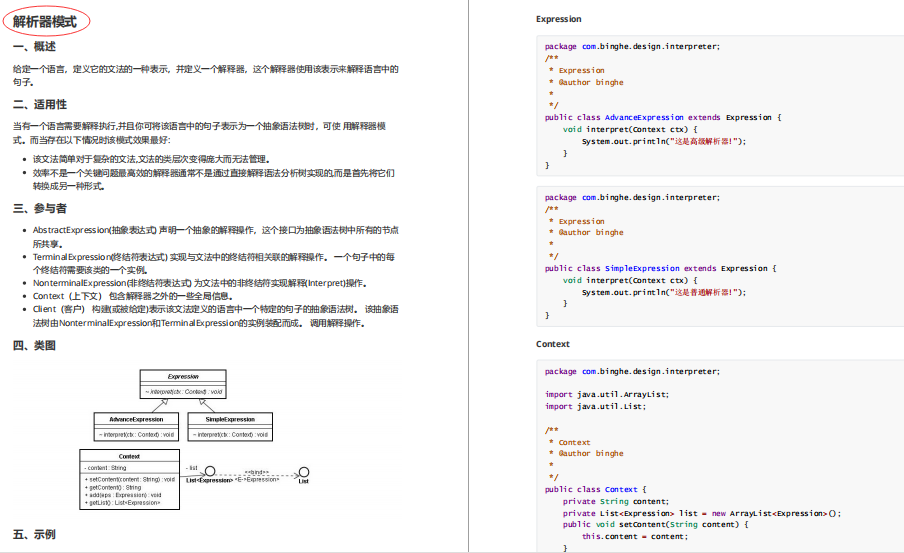This screenshot has width=904, height=553.
Task: Select the heading "五、示例"
Action: (x=34, y=535)
